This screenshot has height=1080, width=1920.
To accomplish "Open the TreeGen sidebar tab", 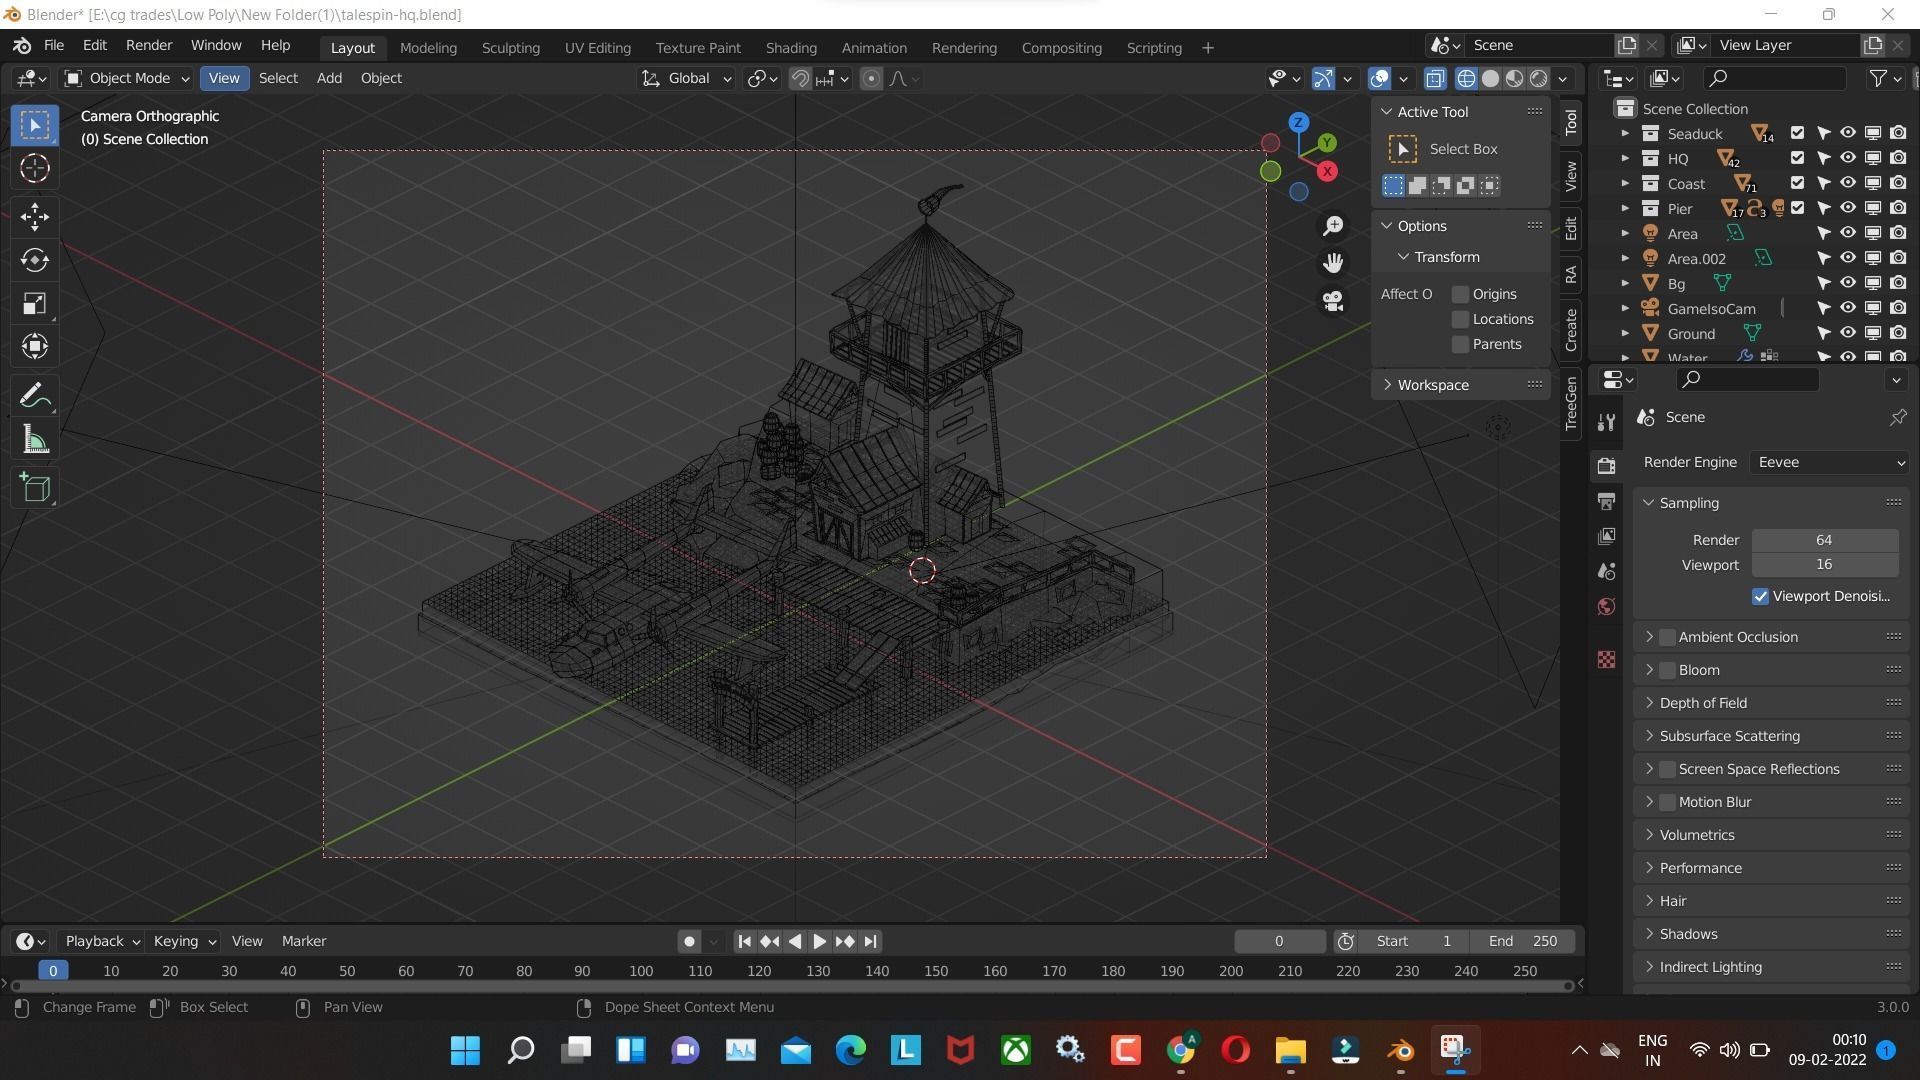I will (1571, 403).
